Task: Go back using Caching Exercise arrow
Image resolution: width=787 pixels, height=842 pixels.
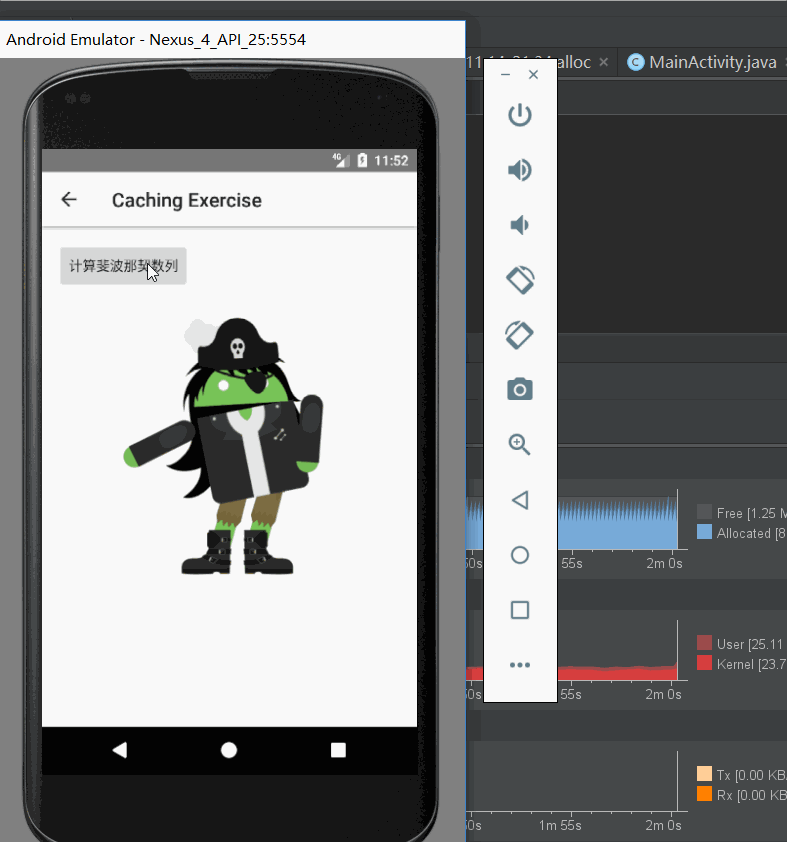Action: pyautogui.click(x=69, y=200)
